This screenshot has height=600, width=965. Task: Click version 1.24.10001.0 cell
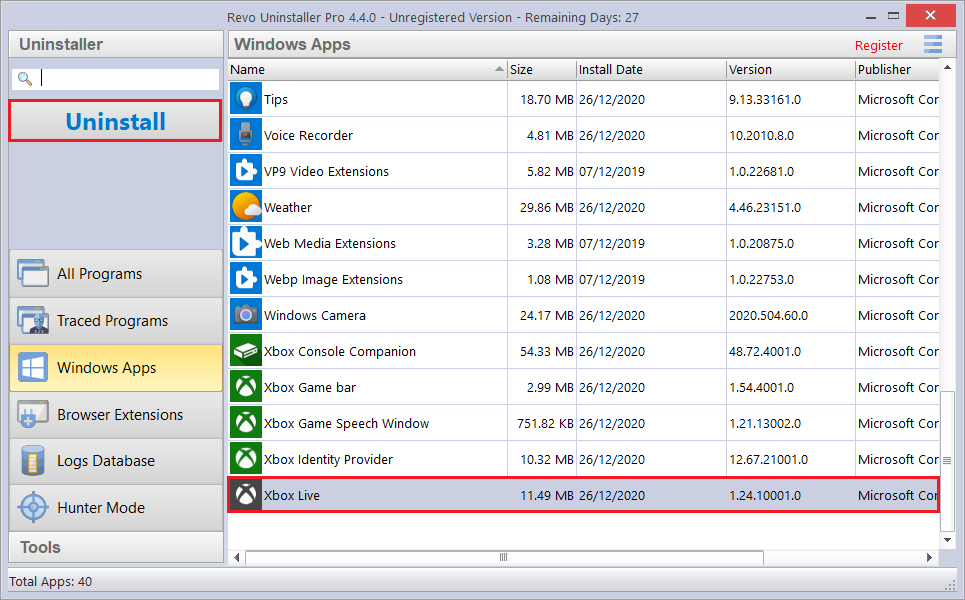tap(765, 495)
